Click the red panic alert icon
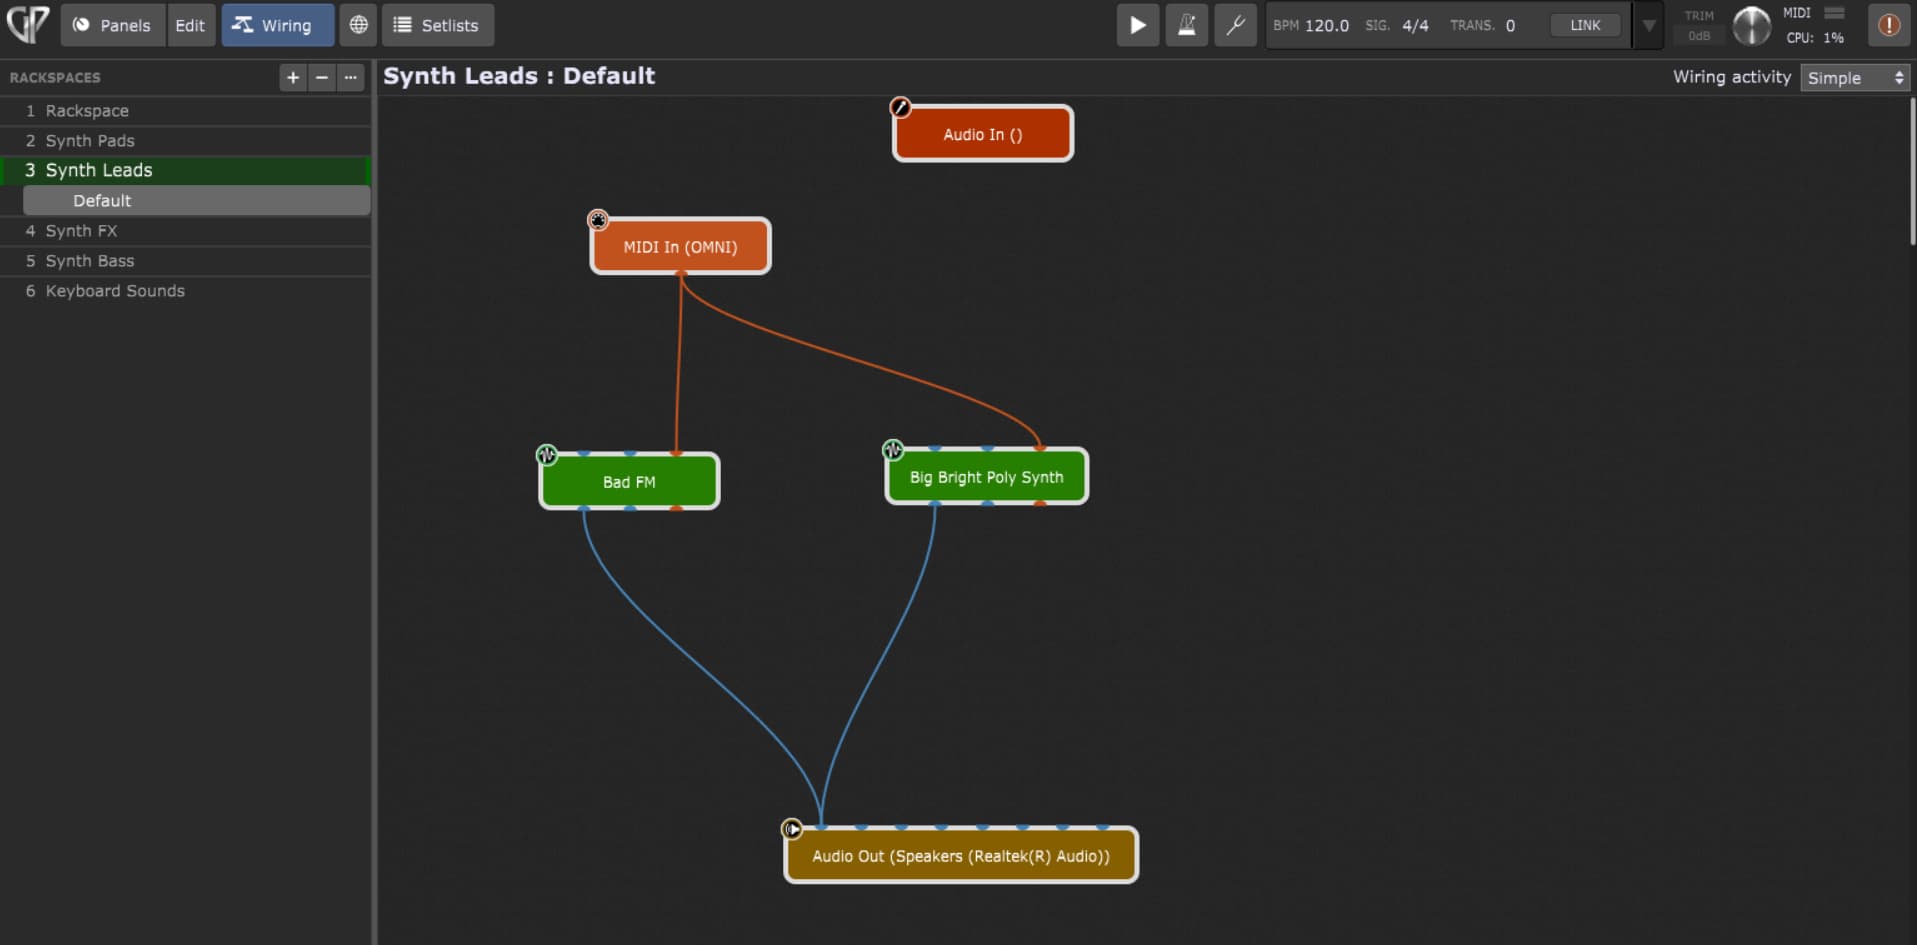This screenshot has height=945, width=1917. (1888, 25)
